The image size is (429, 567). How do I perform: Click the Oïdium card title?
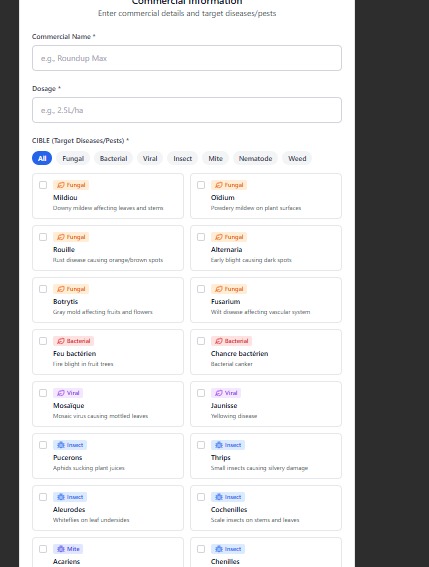222,197
